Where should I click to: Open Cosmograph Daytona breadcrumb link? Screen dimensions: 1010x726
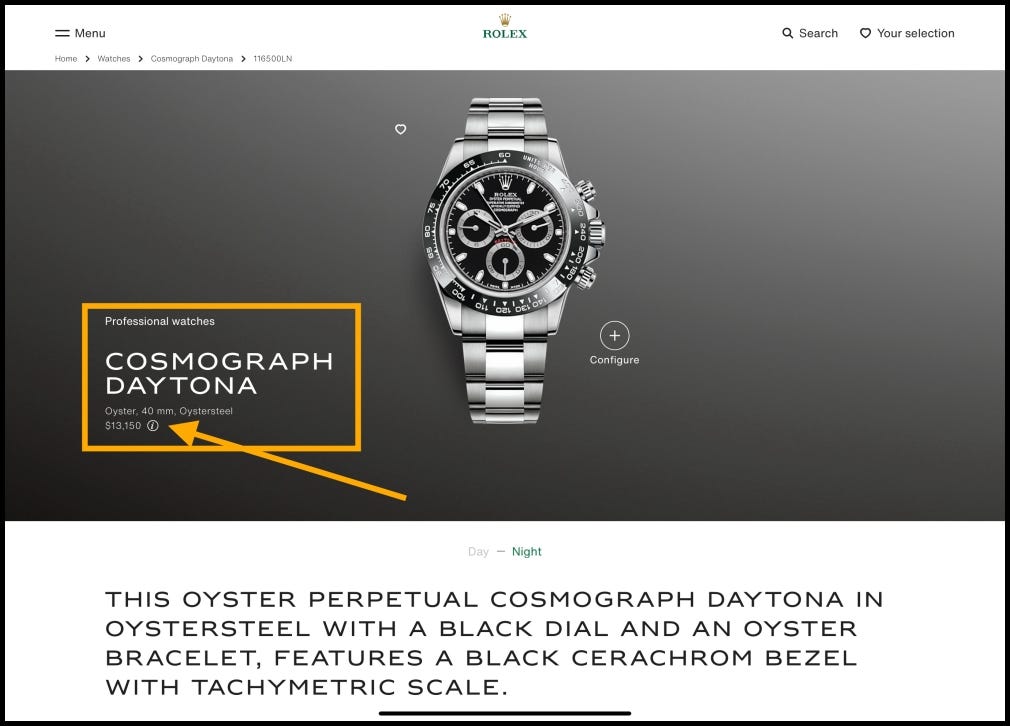coord(192,59)
